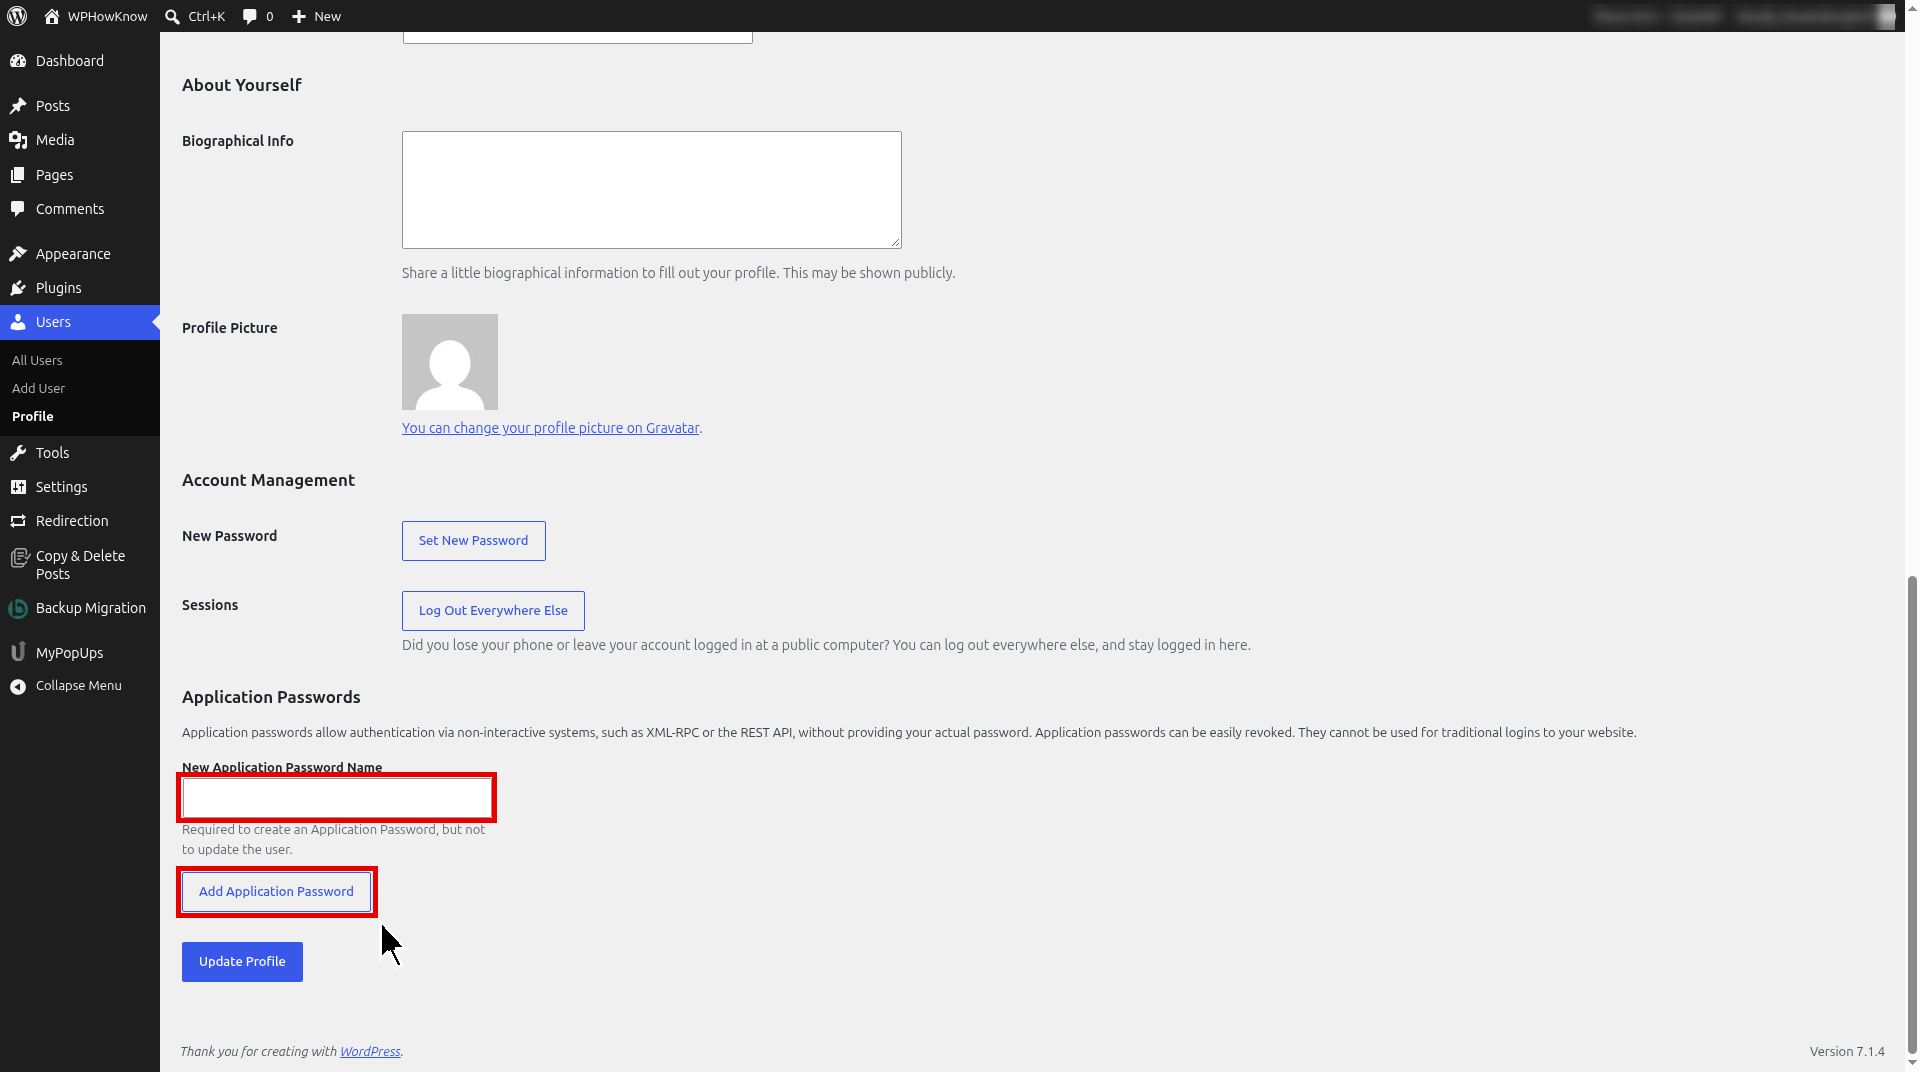Click the MyPopUps icon
This screenshot has height=1072, width=1920.
point(18,652)
